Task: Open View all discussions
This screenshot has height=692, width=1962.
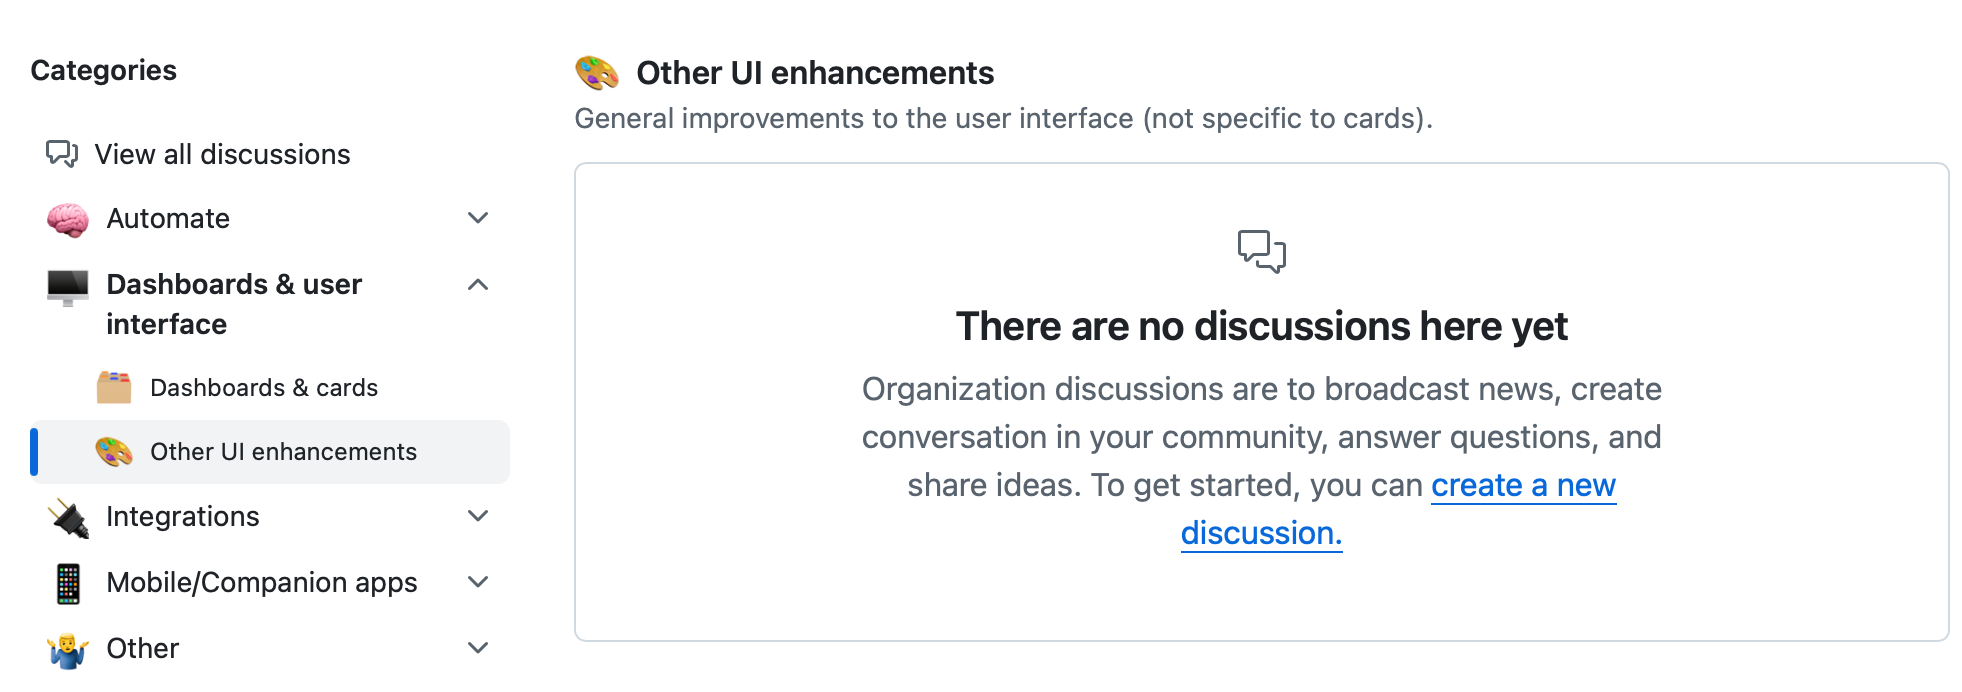Action: pos(222,154)
